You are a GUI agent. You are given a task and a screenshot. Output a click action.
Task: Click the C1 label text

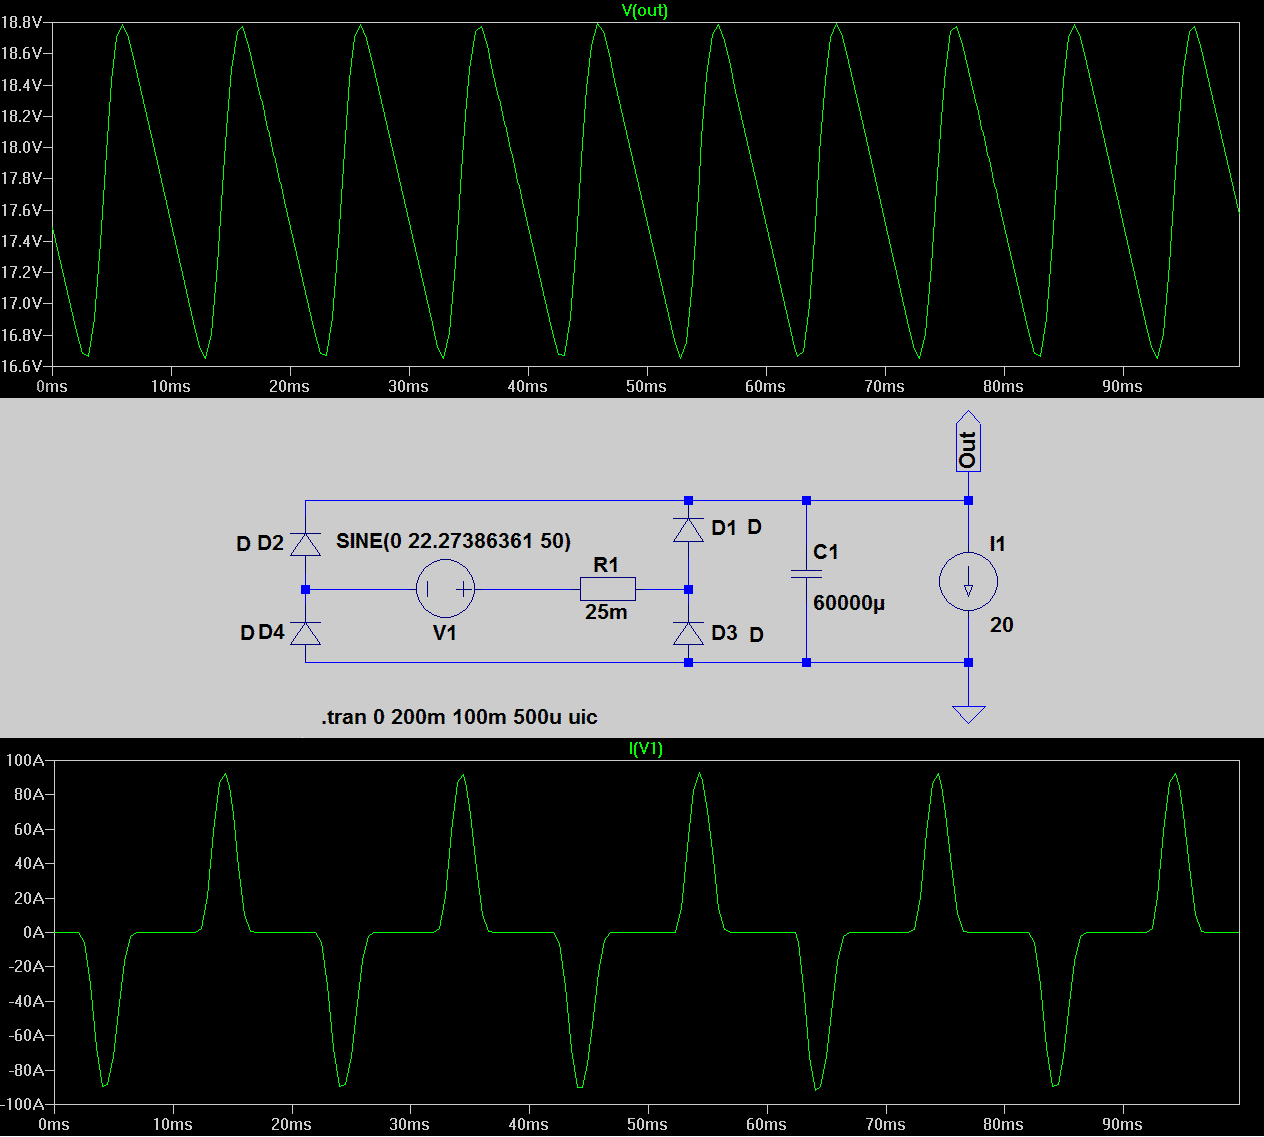tap(826, 552)
